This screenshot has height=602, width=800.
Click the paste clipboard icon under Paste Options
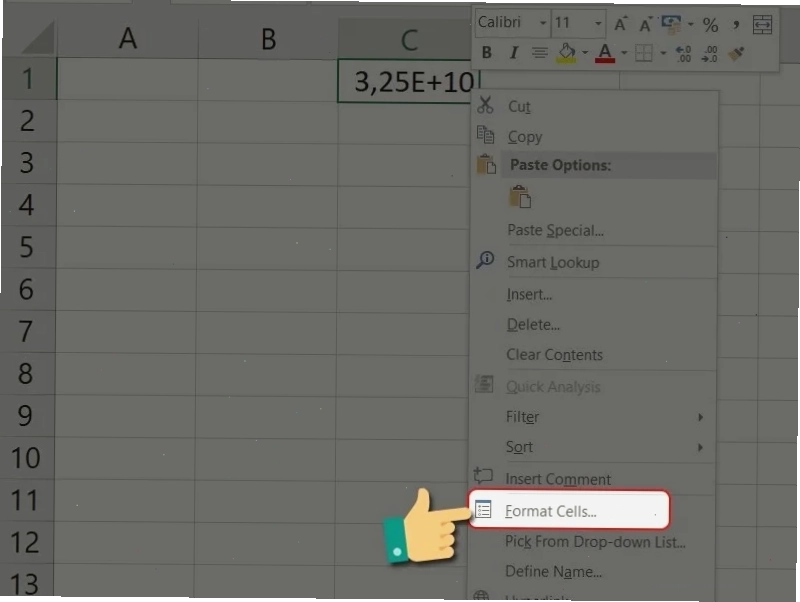520,197
